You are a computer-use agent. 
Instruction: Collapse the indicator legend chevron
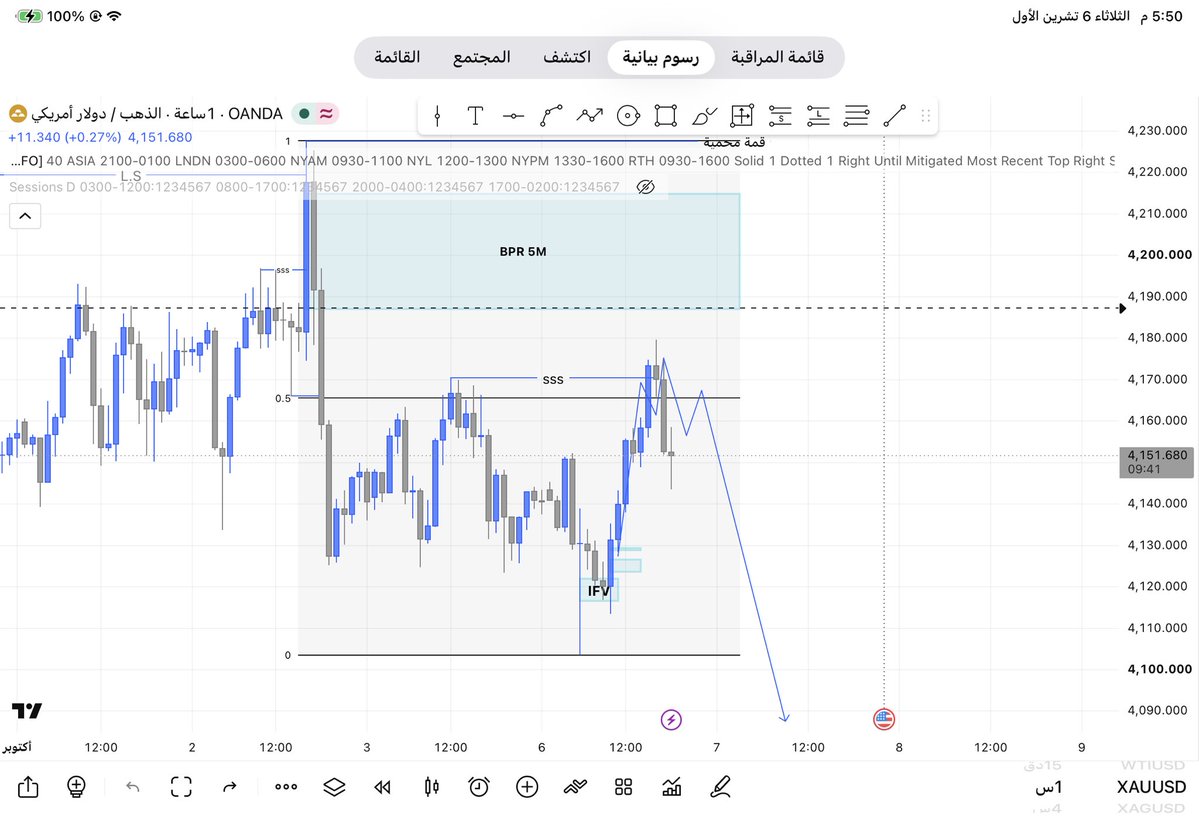click(25, 216)
